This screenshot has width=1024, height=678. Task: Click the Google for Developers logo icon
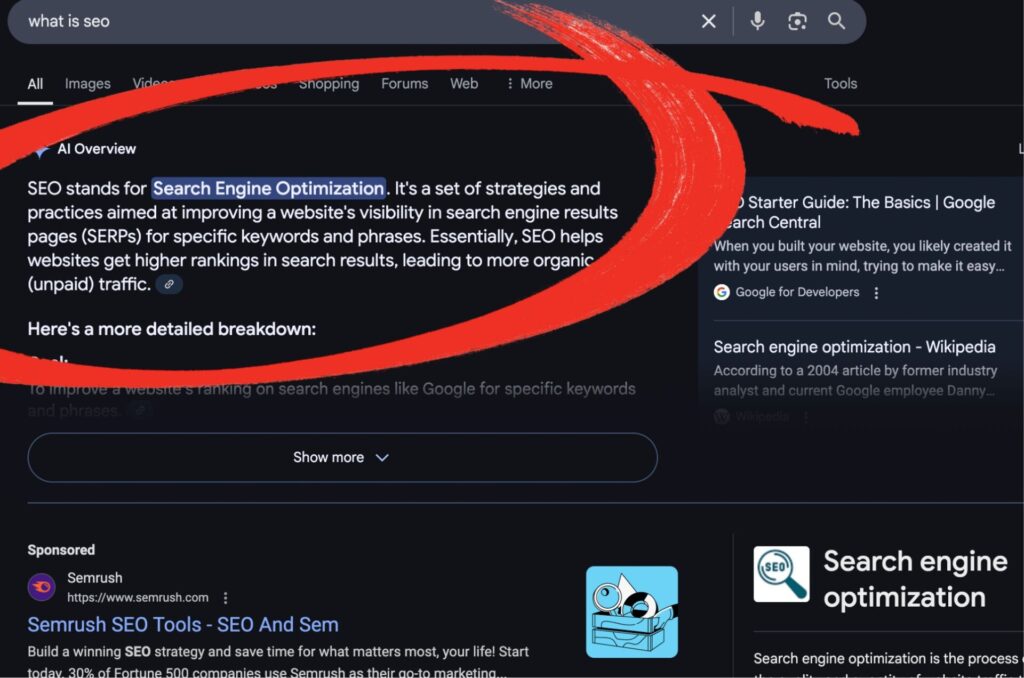[x=721, y=292]
